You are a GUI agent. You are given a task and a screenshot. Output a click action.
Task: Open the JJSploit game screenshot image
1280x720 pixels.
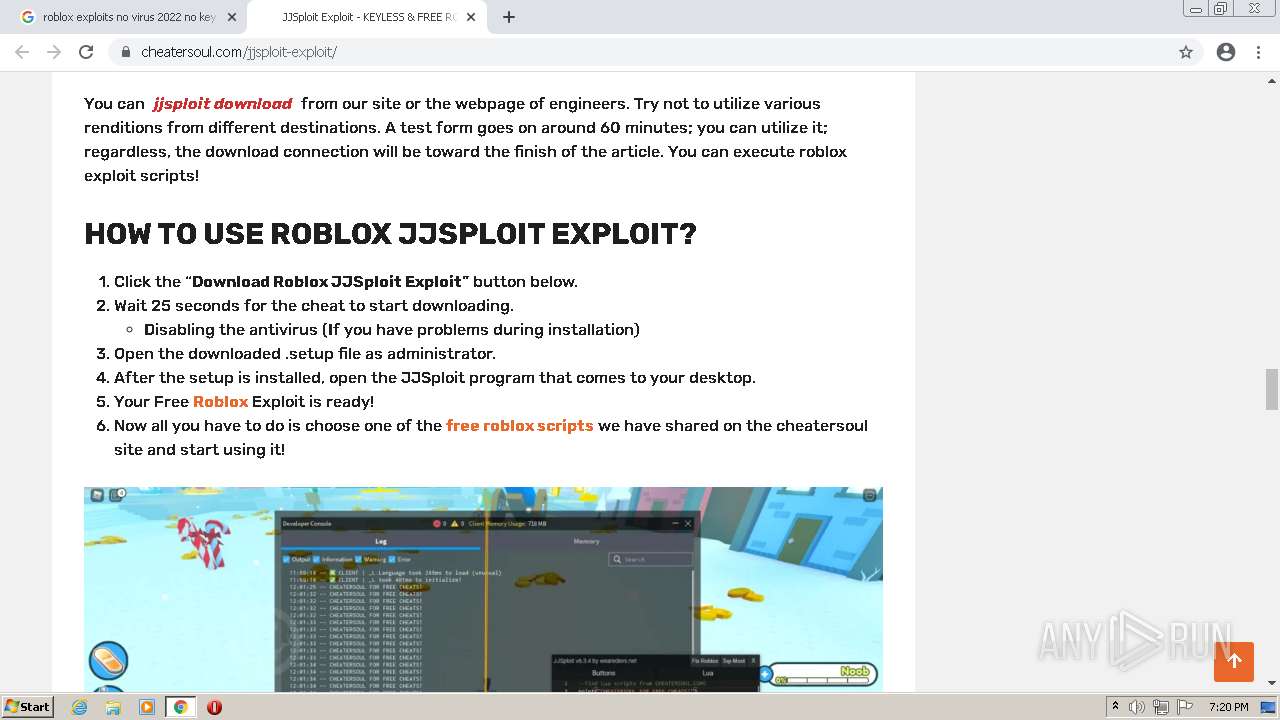[483, 589]
